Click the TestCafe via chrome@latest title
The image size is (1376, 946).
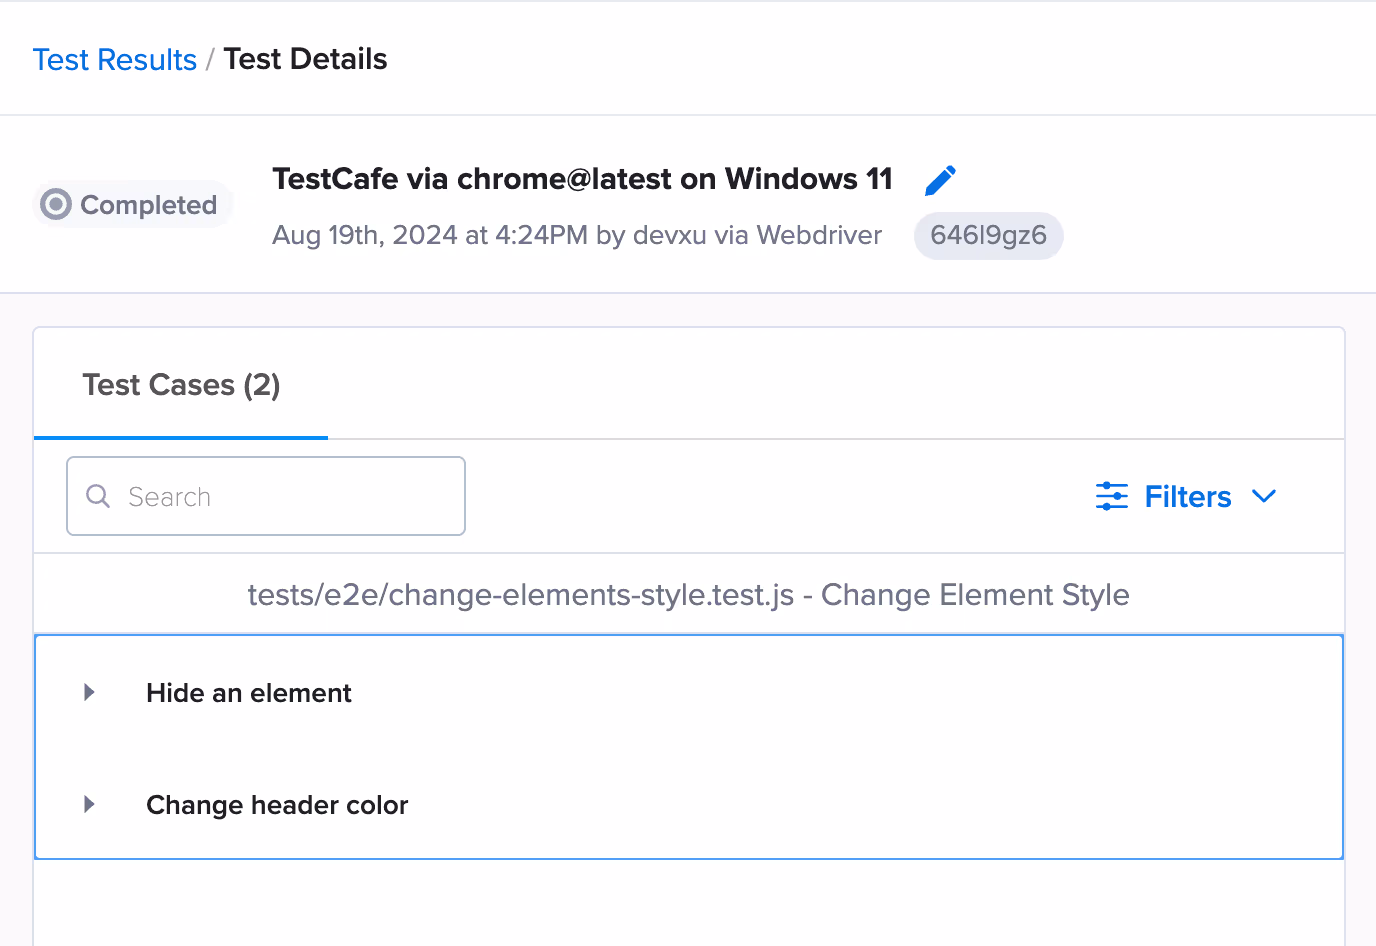pos(582,179)
